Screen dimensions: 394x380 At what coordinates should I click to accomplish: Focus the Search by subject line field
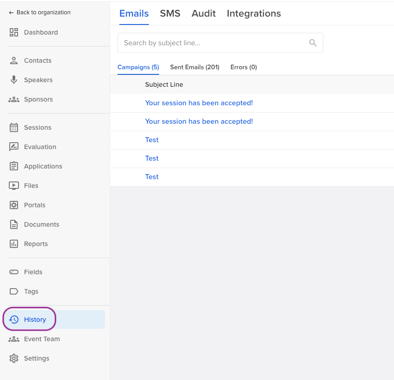(220, 43)
